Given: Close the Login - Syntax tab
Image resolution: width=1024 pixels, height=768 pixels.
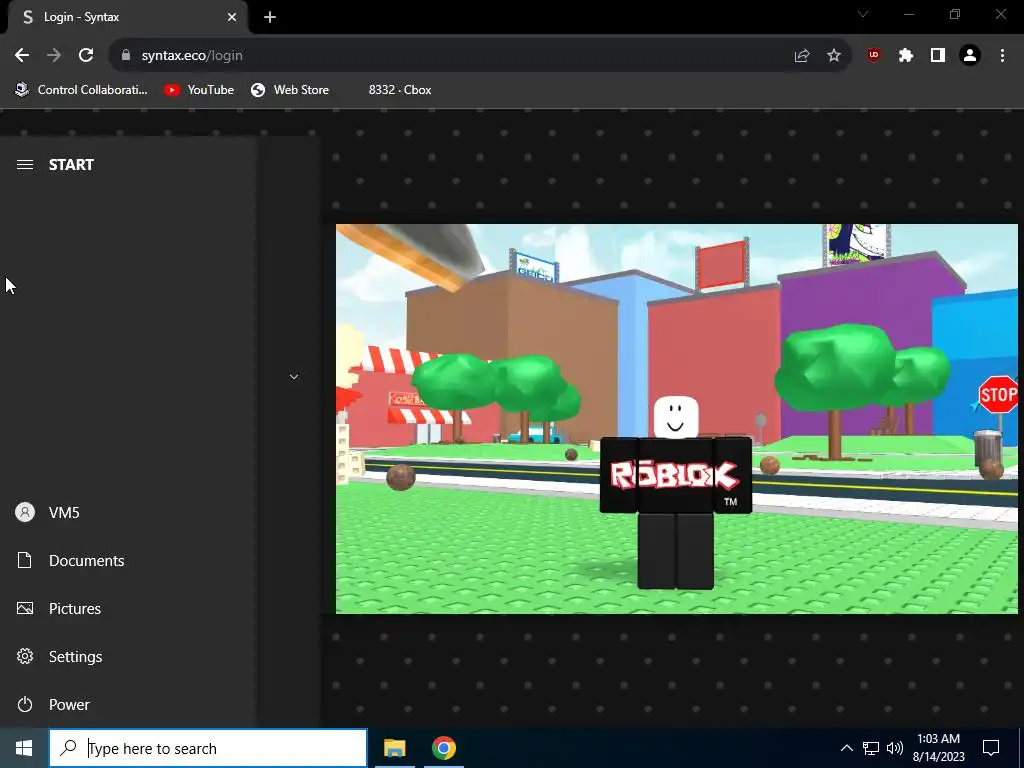Looking at the screenshot, I should pos(232,17).
